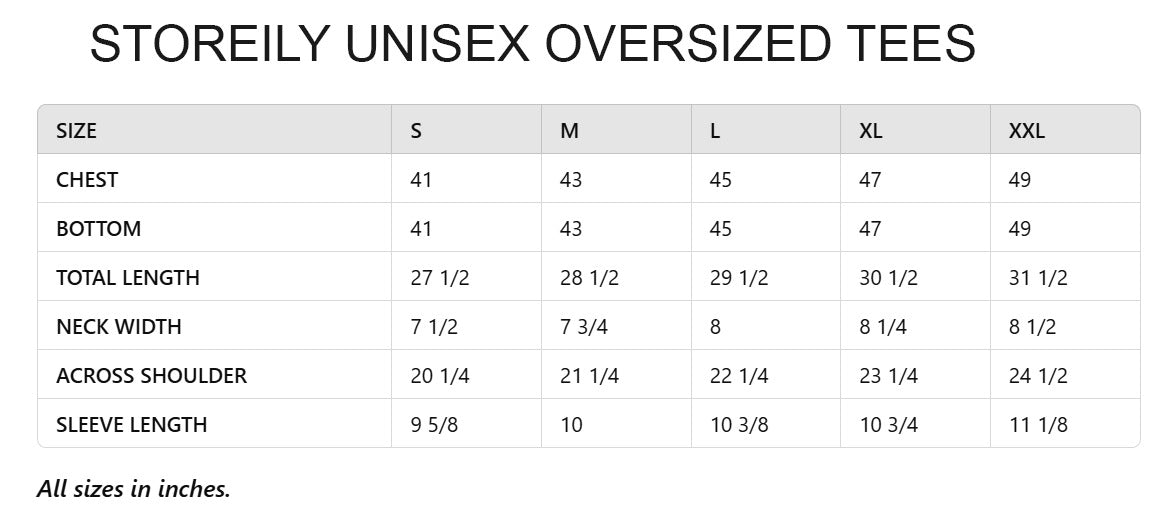This screenshot has width=1168, height=531.
Task: Select the CHEST row label
Action: coord(87,180)
